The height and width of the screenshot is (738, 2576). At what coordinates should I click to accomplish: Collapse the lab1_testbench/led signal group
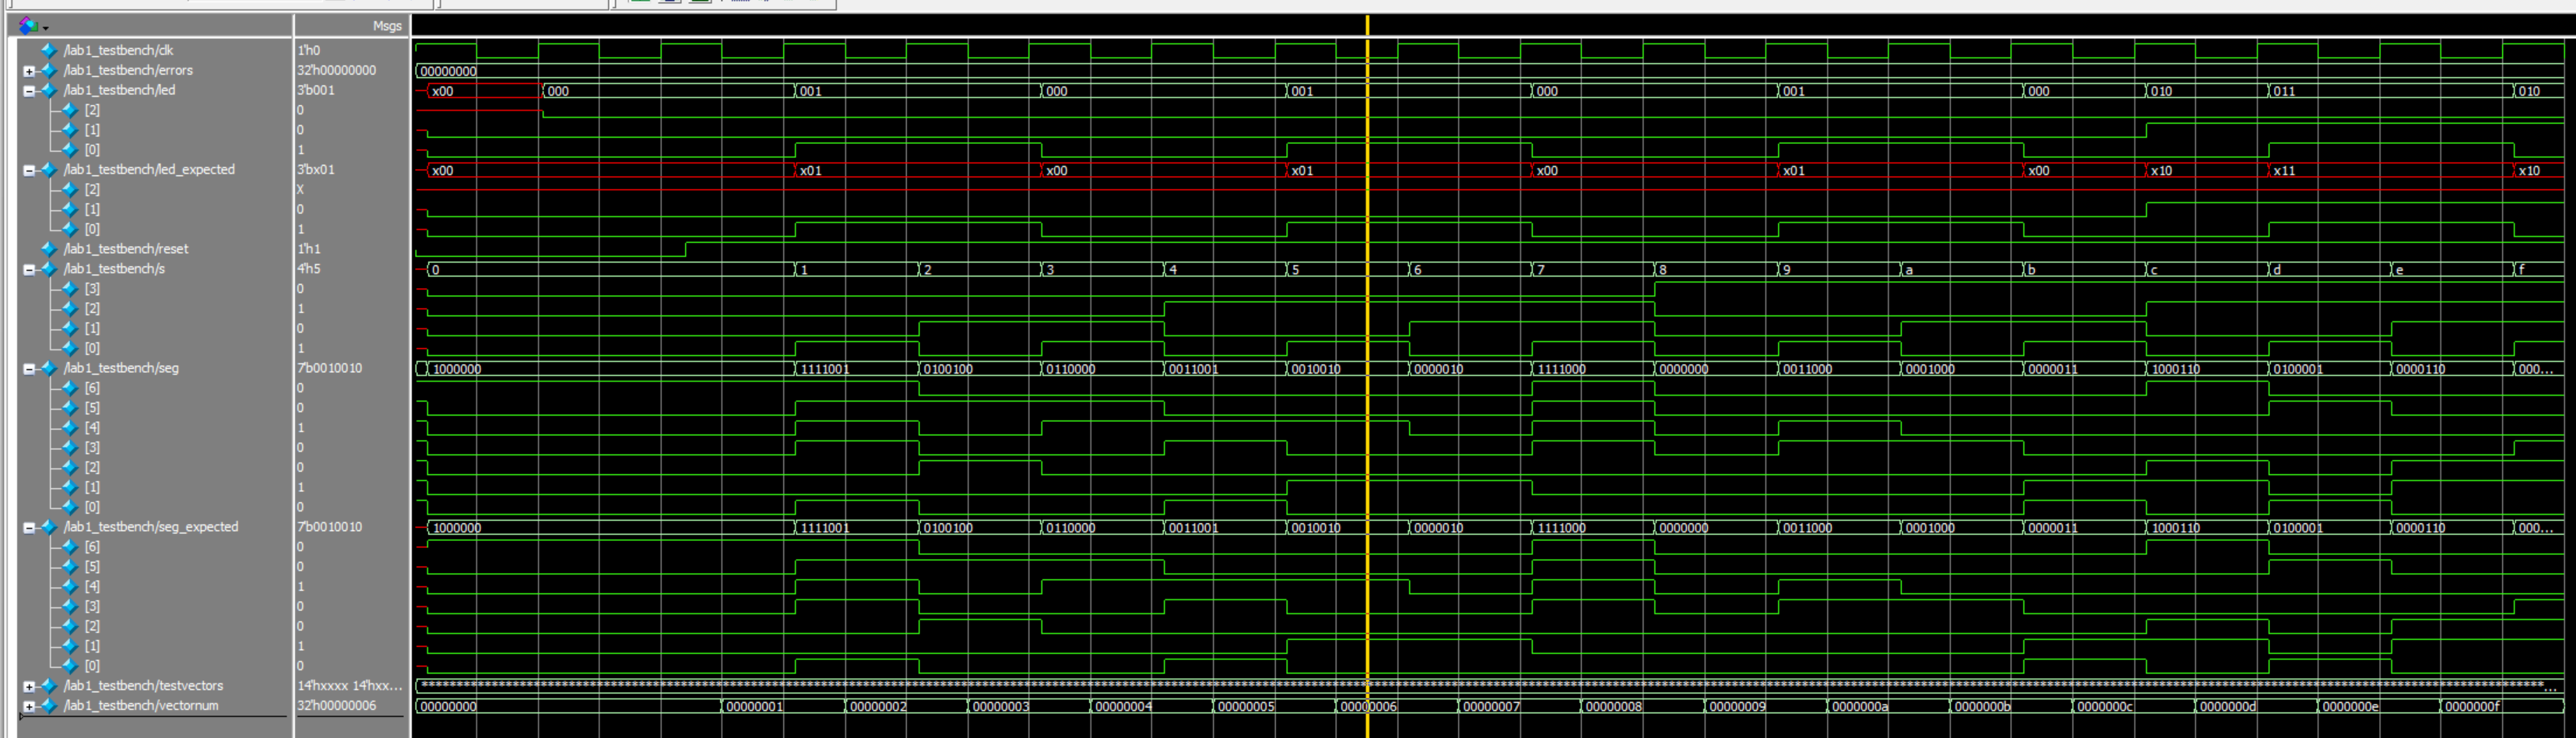[29, 91]
